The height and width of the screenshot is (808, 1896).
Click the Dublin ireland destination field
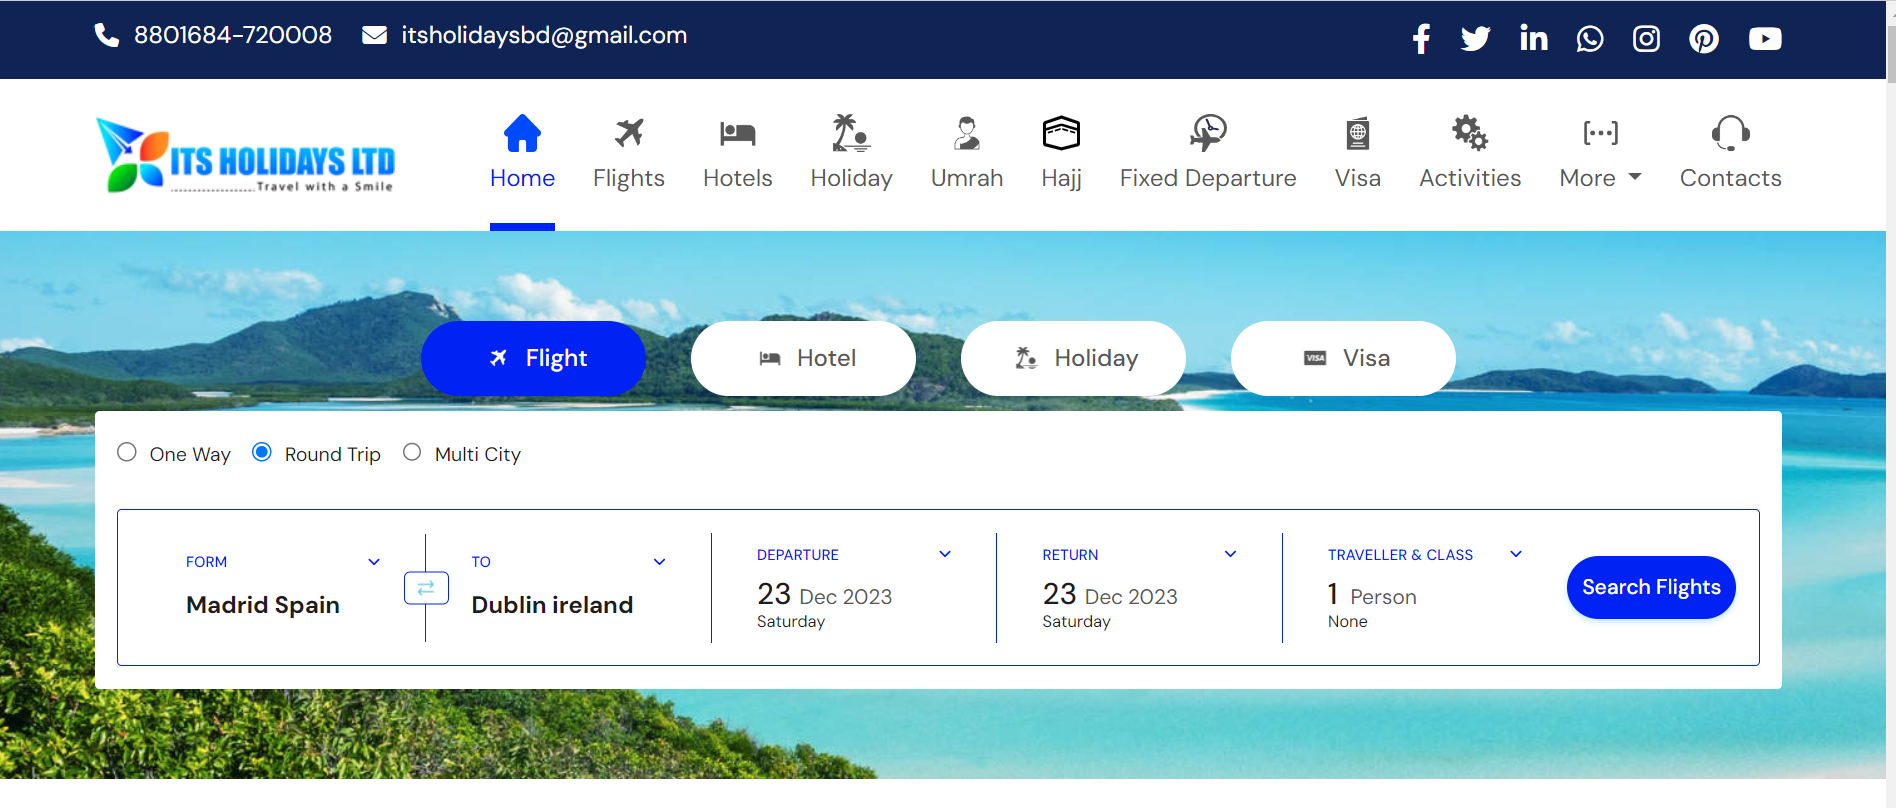click(x=552, y=604)
